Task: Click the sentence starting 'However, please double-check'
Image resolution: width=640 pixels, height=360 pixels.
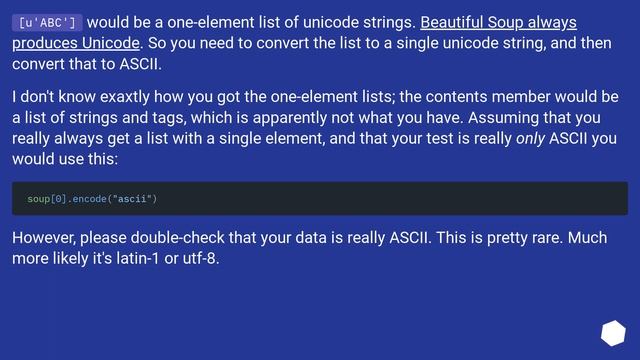Action: pos(222,238)
